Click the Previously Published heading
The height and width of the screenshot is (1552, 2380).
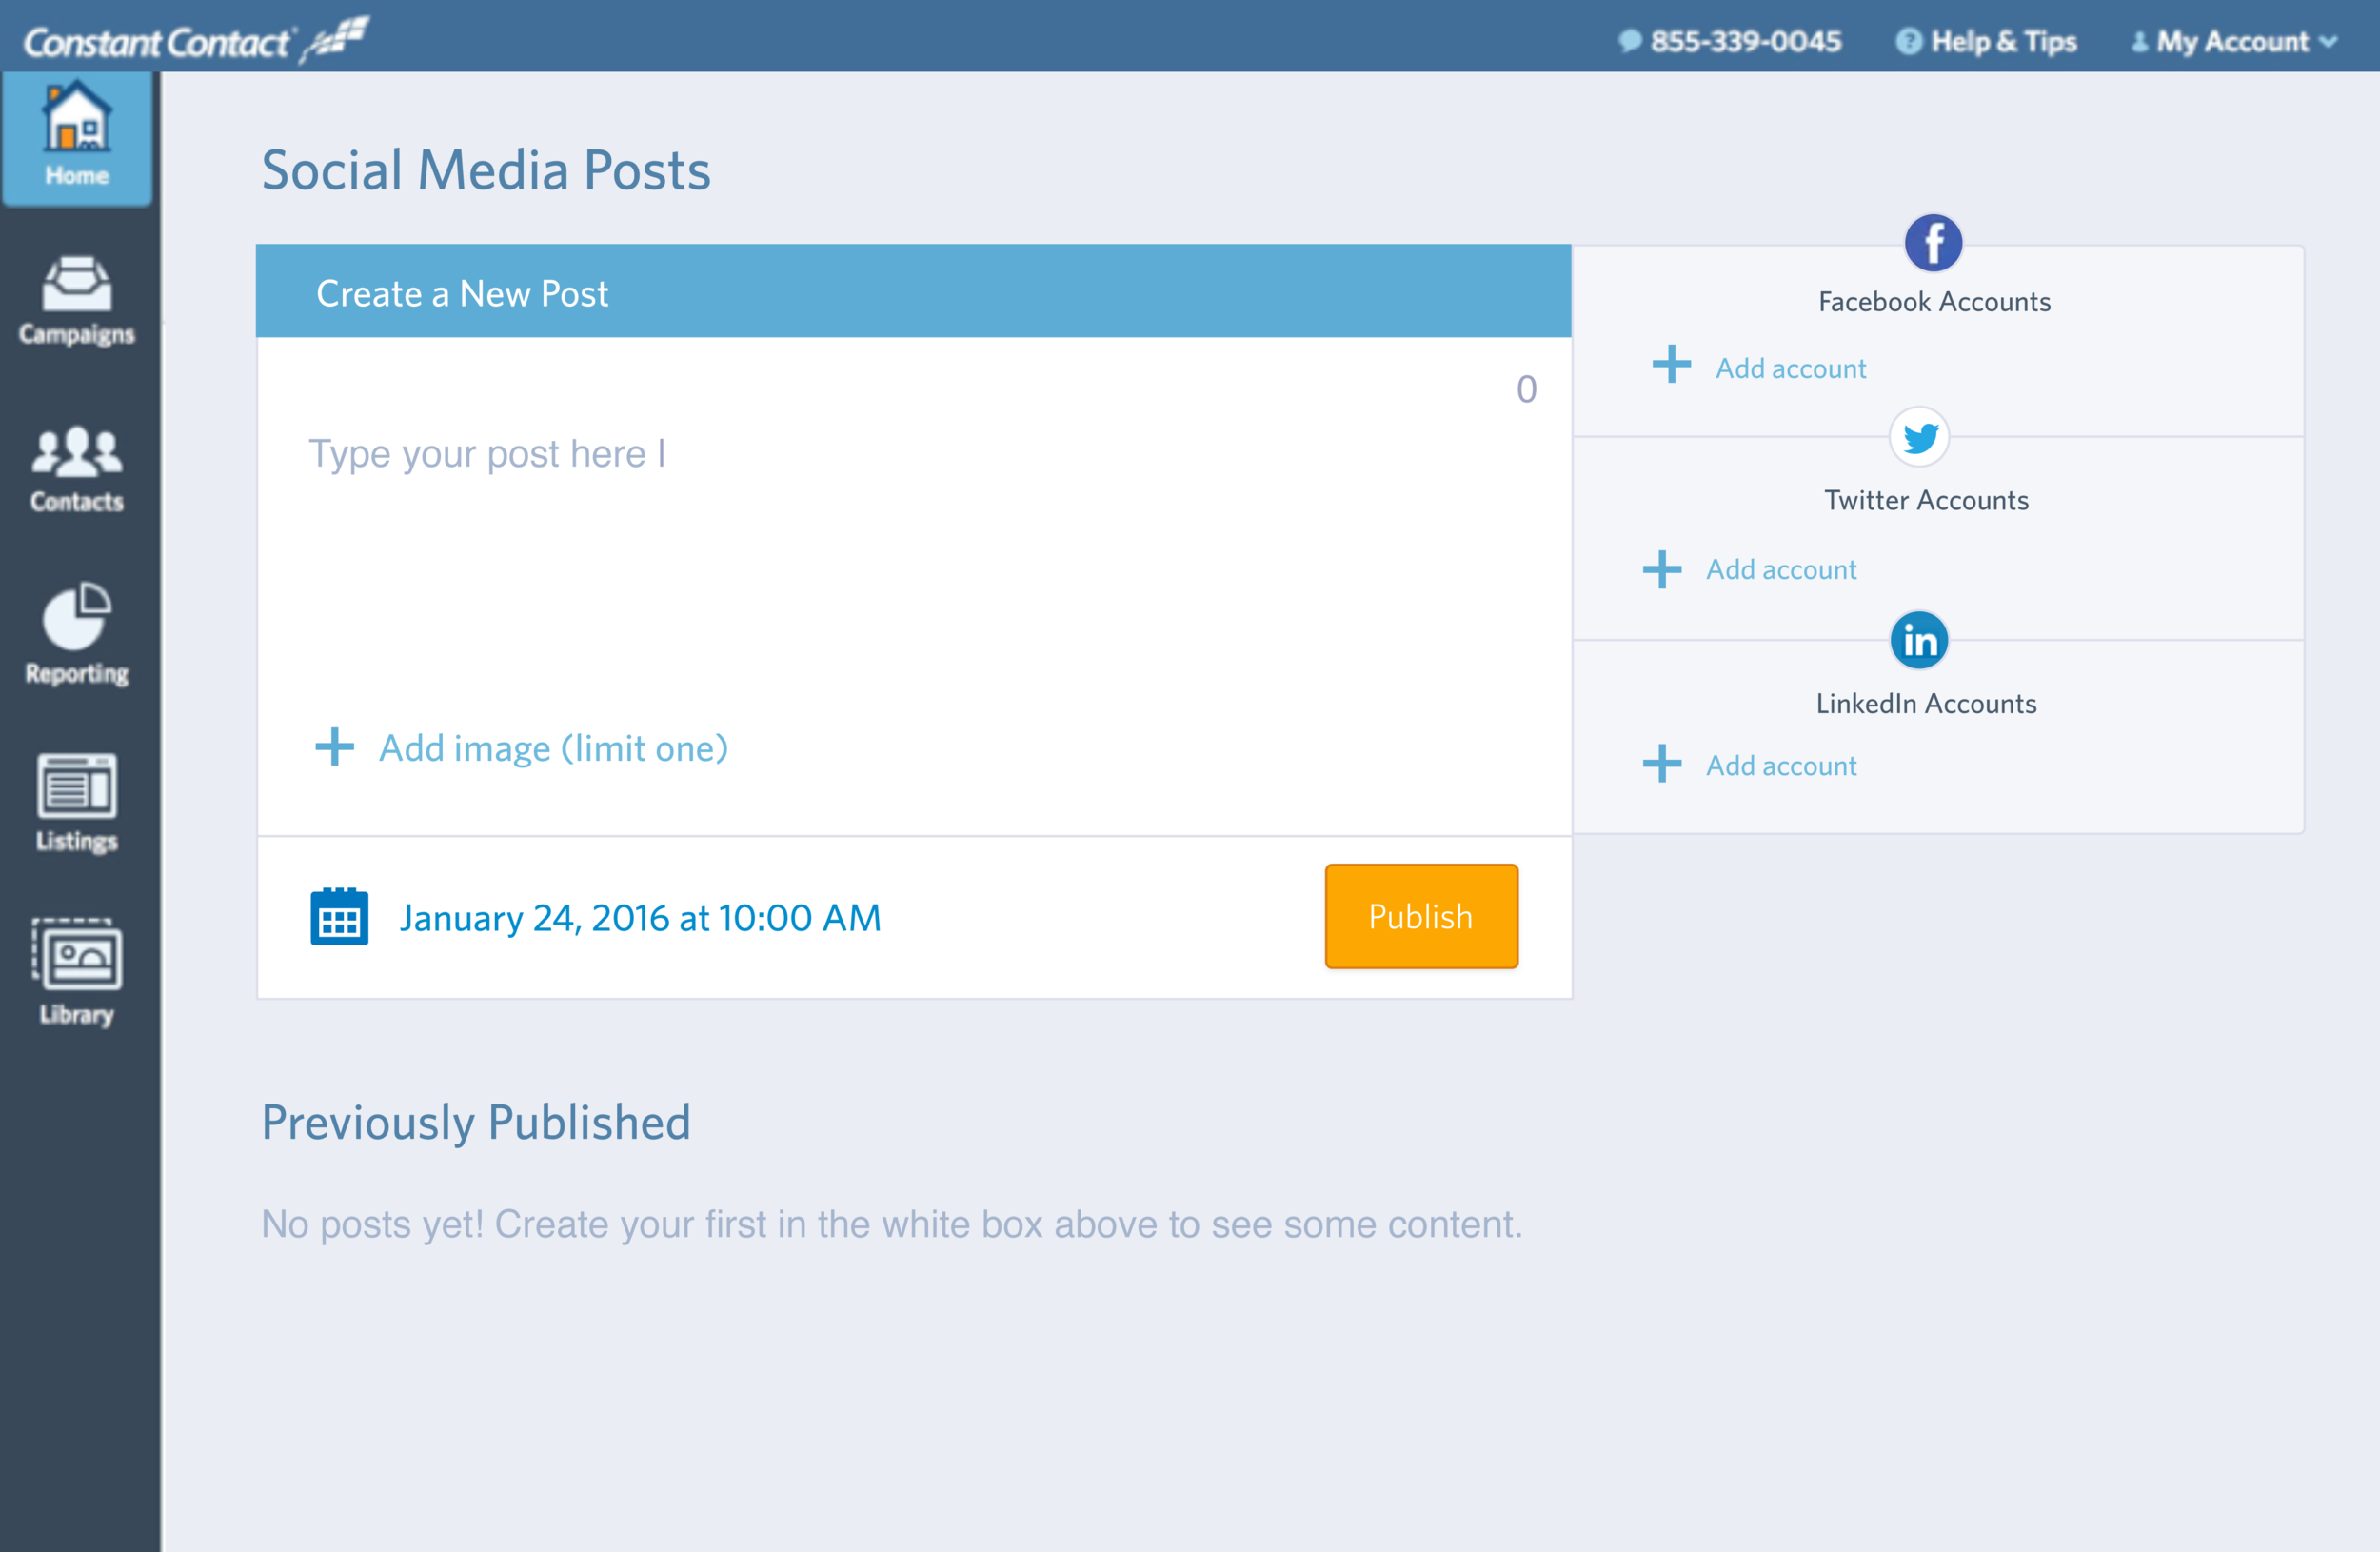[476, 1122]
